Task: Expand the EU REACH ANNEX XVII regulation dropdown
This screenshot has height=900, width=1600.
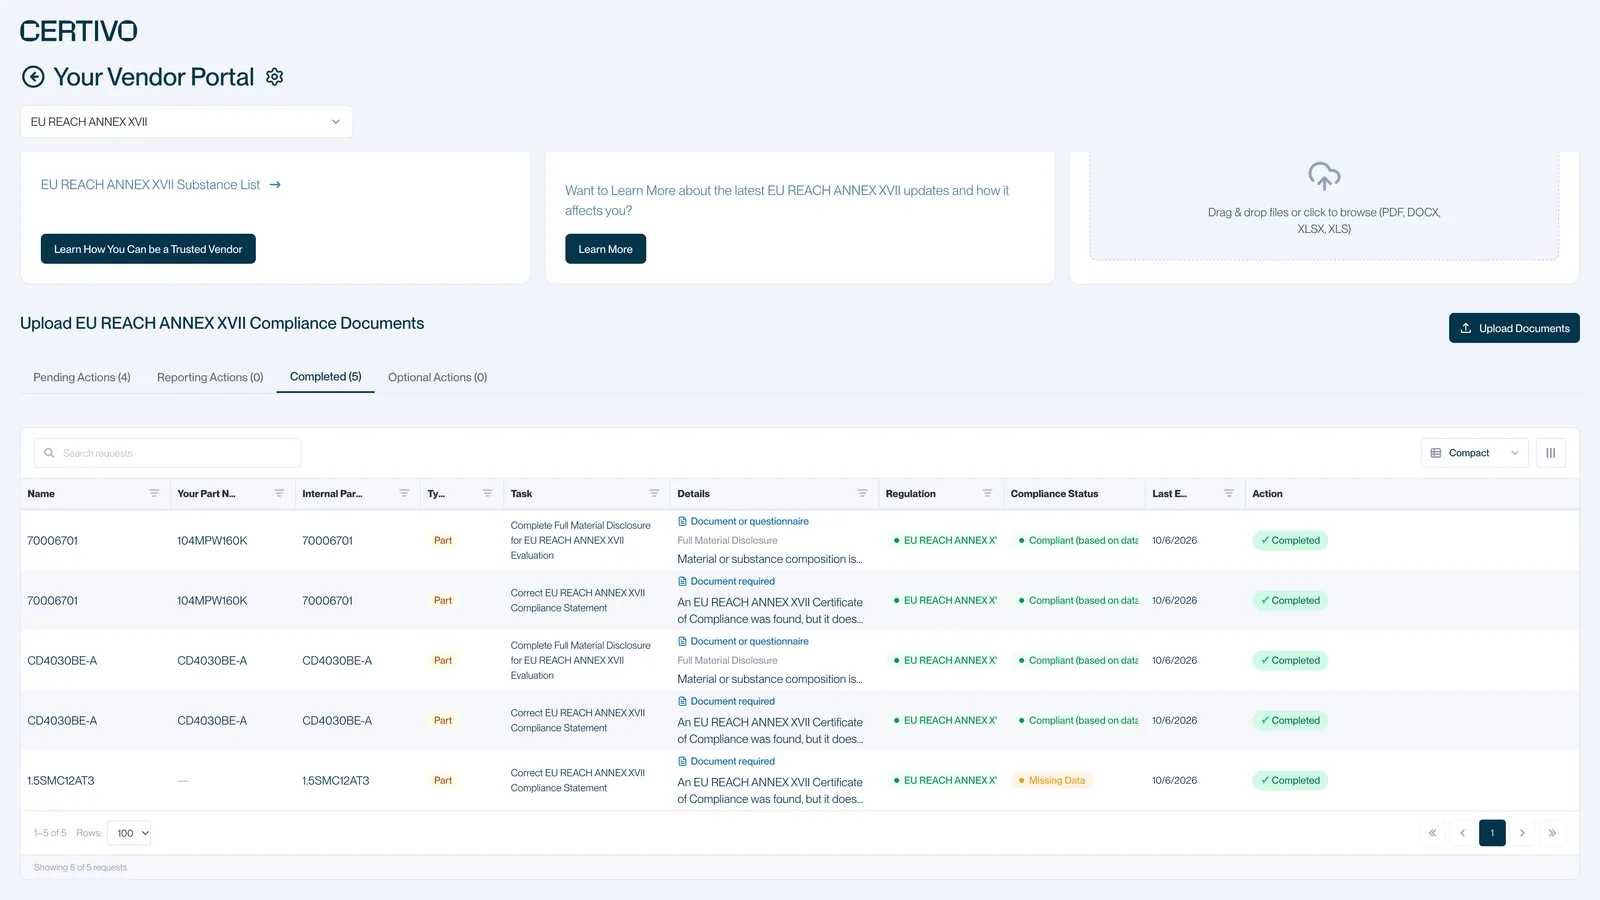Action: pos(186,122)
